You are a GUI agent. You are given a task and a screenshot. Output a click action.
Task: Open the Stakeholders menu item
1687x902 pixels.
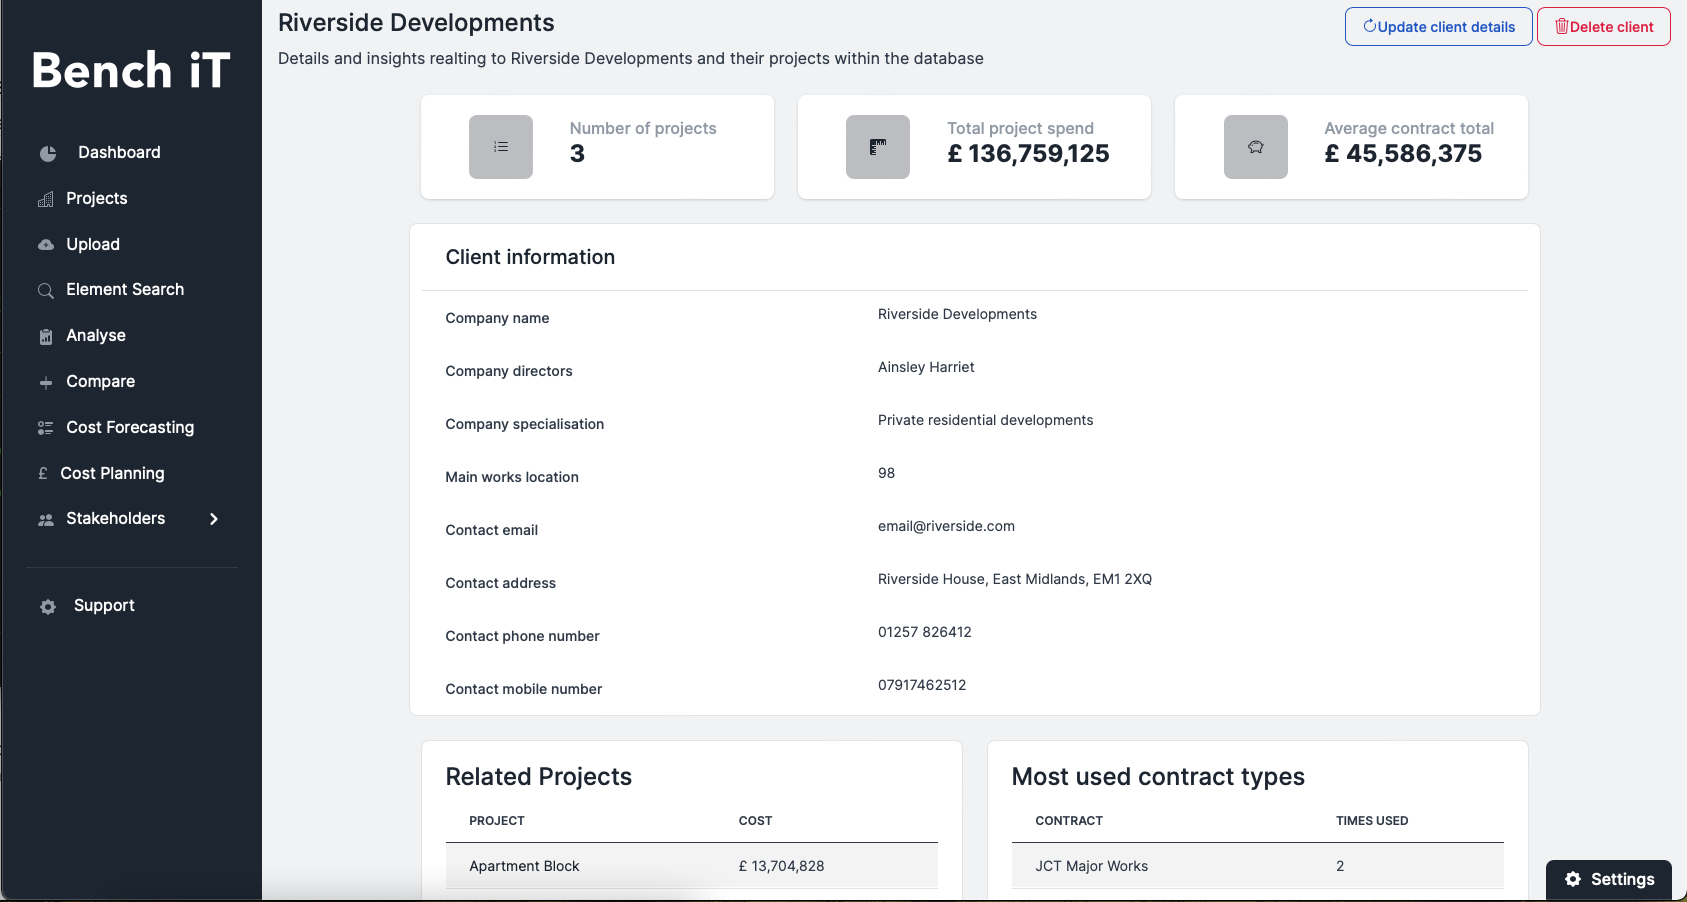pyautogui.click(x=116, y=518)
